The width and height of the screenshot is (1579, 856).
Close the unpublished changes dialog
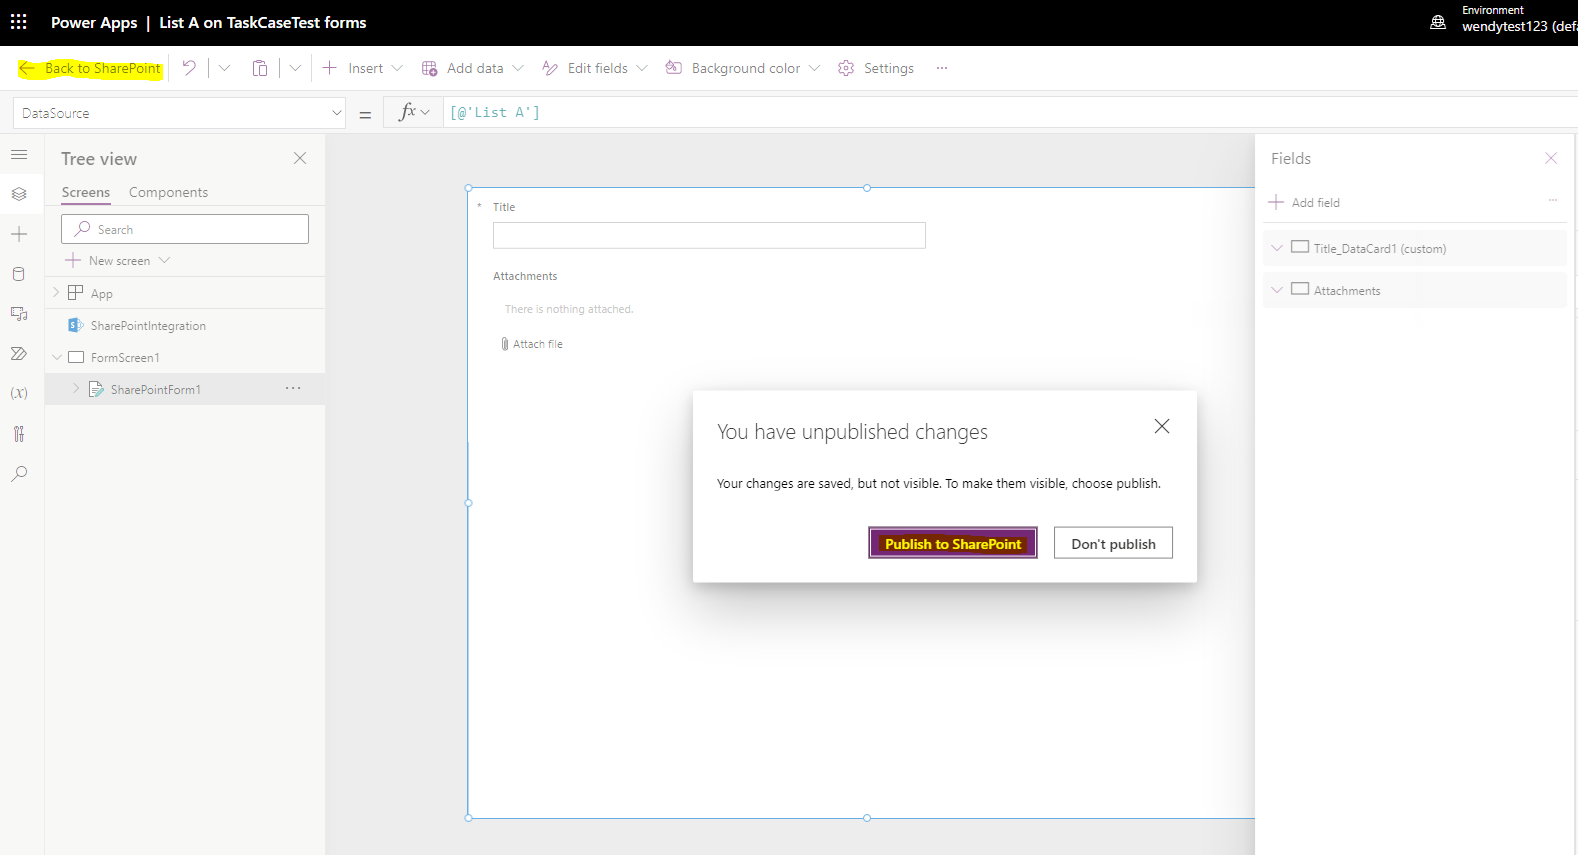[1162, 426]
